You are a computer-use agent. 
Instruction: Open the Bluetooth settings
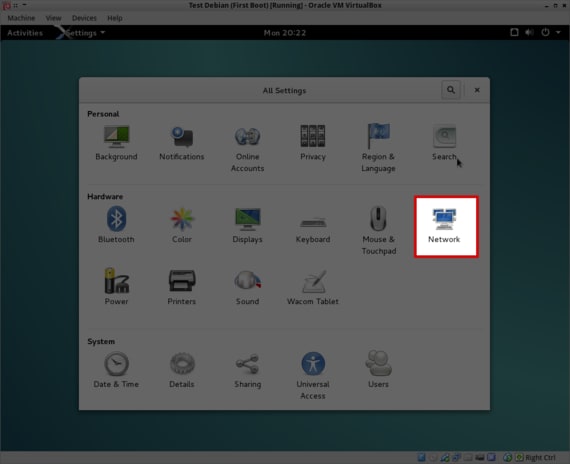[x=116, y=225]
